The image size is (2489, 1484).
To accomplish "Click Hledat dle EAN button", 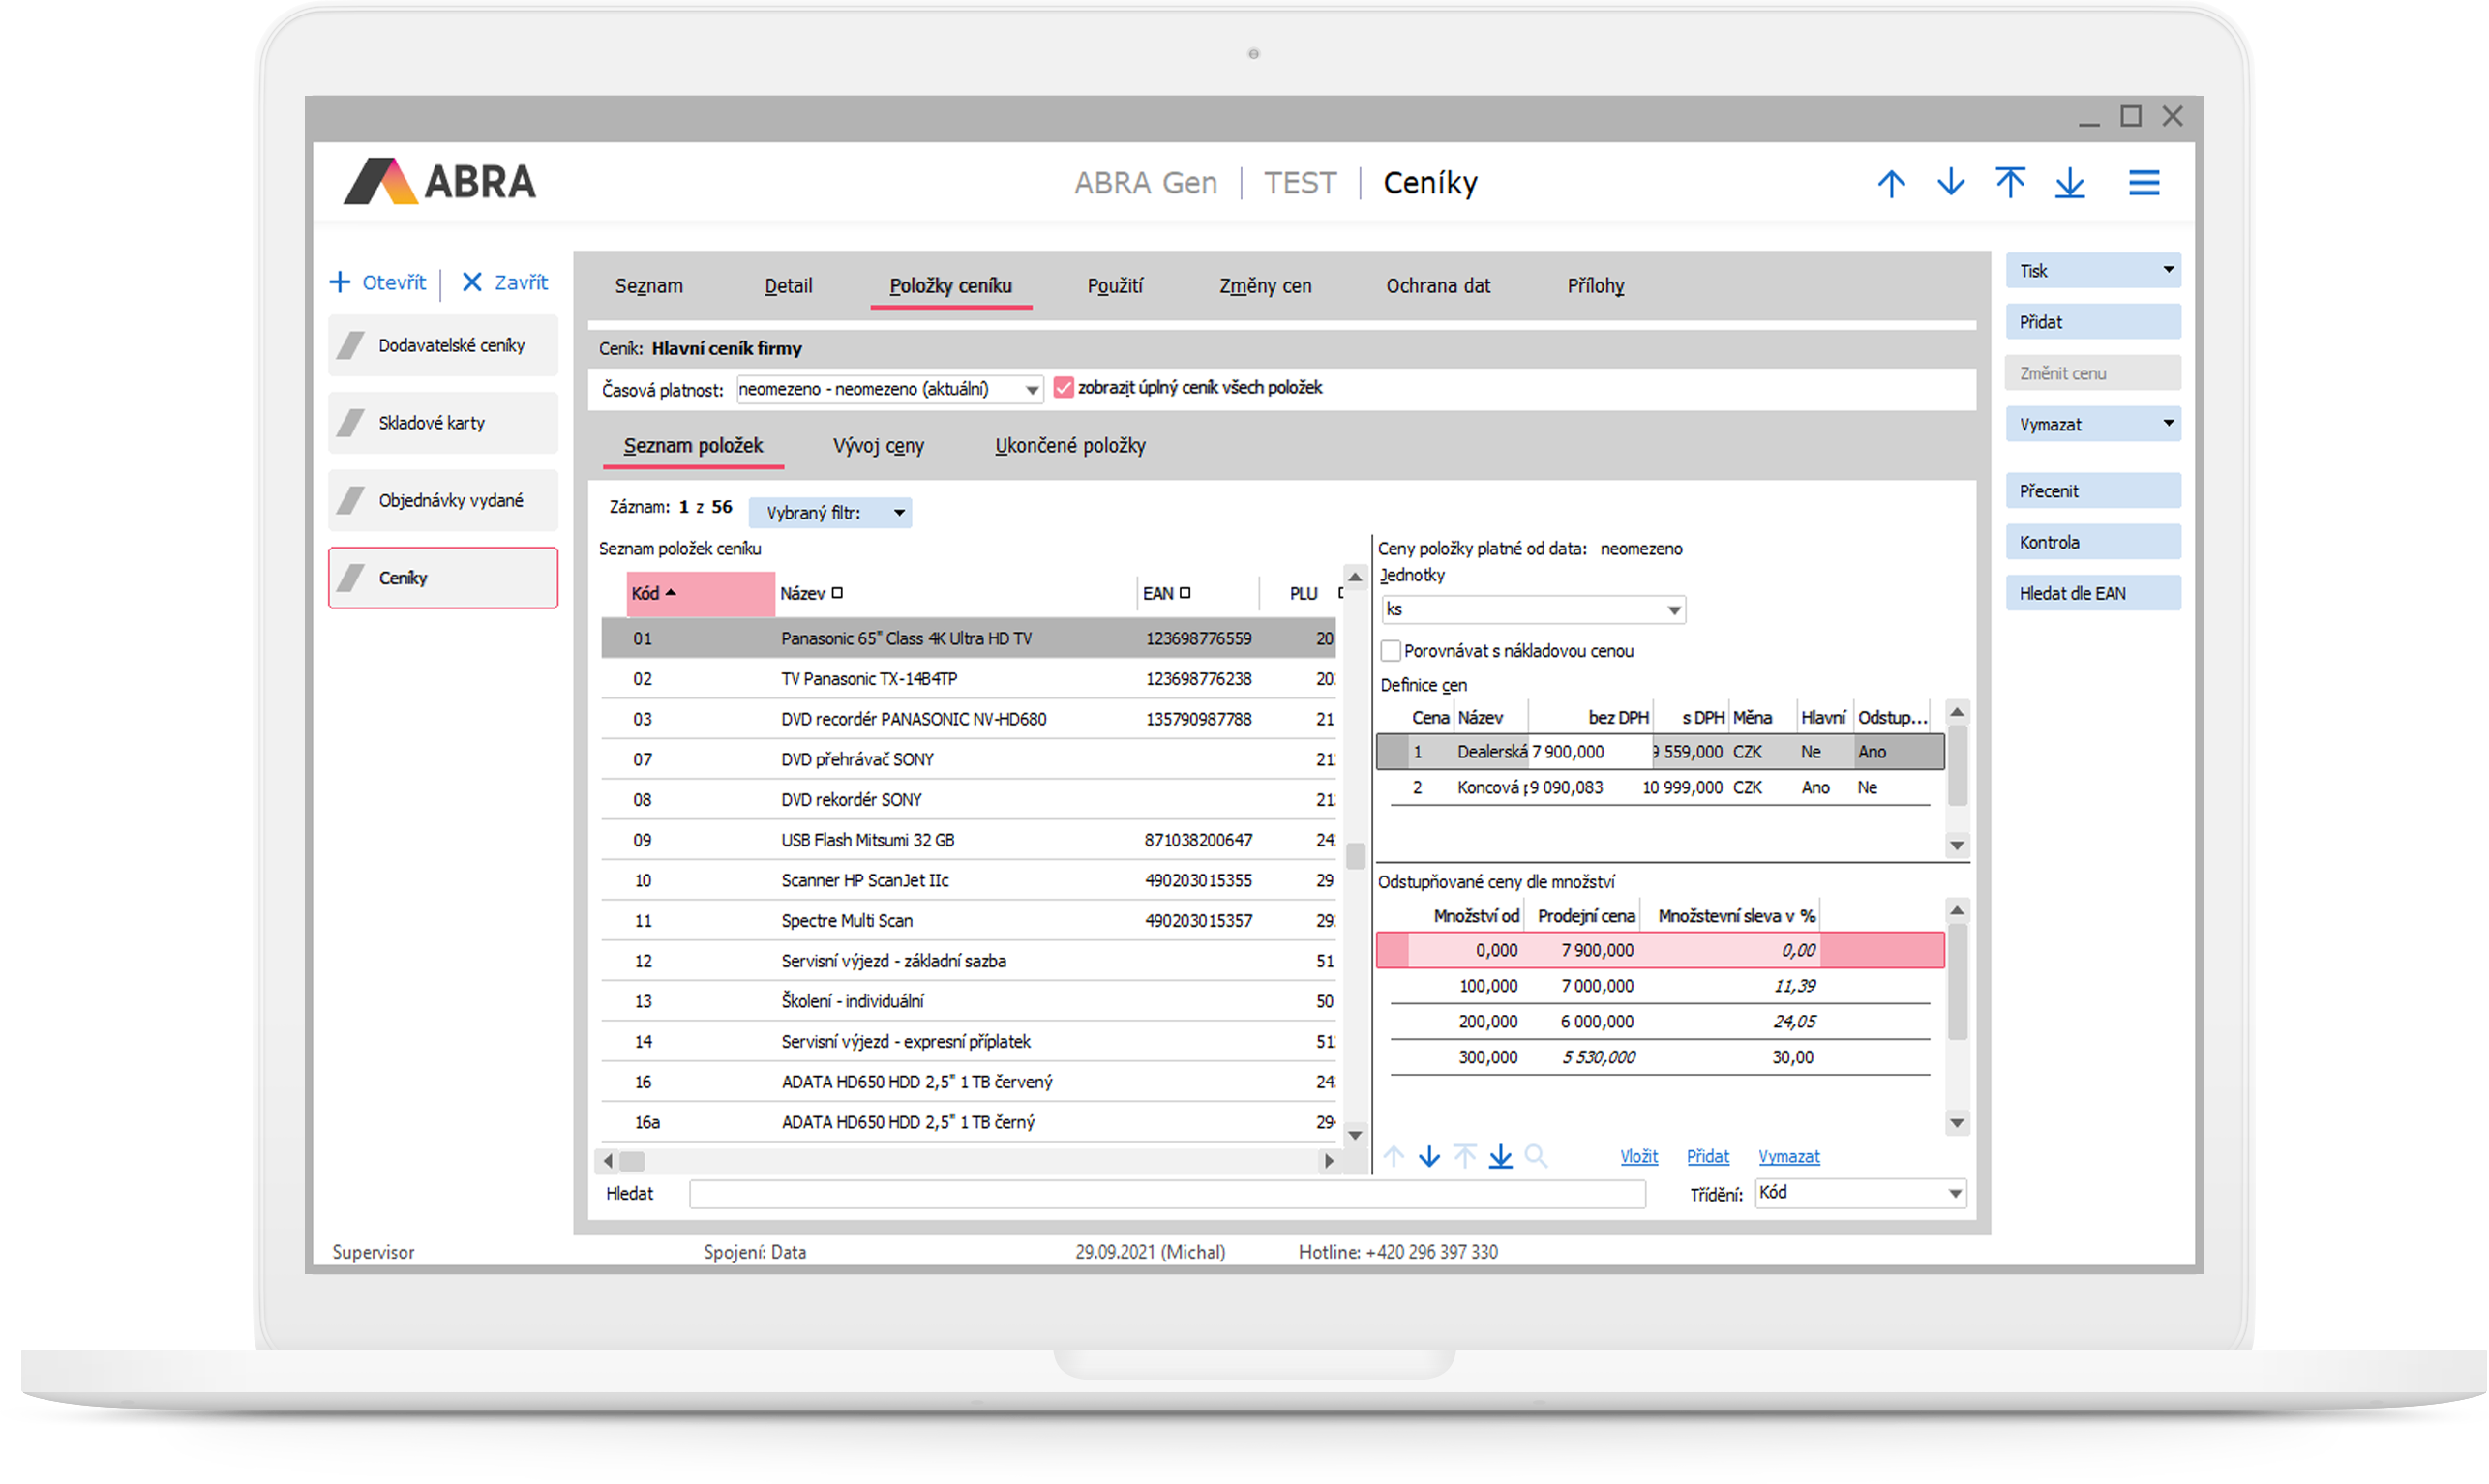I will coord(2093,593).
